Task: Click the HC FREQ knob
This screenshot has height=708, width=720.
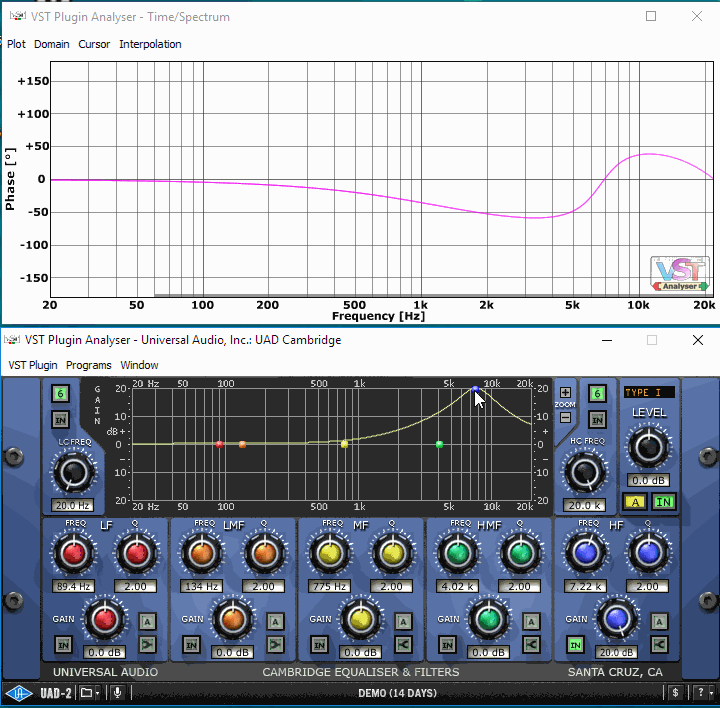Action: 585,472
